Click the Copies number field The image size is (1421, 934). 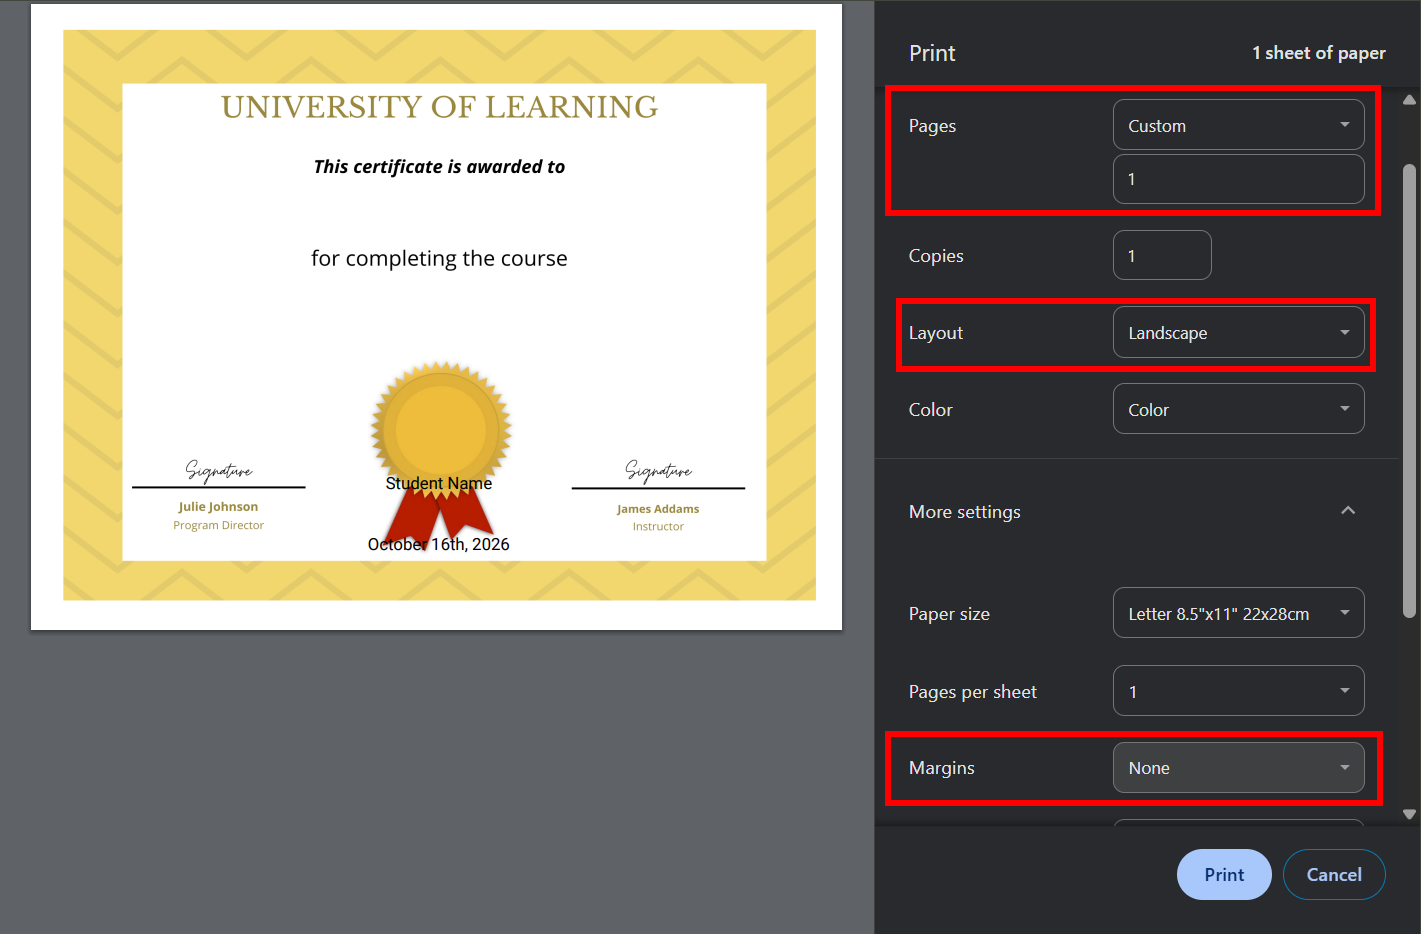[x=1162, y=255]
